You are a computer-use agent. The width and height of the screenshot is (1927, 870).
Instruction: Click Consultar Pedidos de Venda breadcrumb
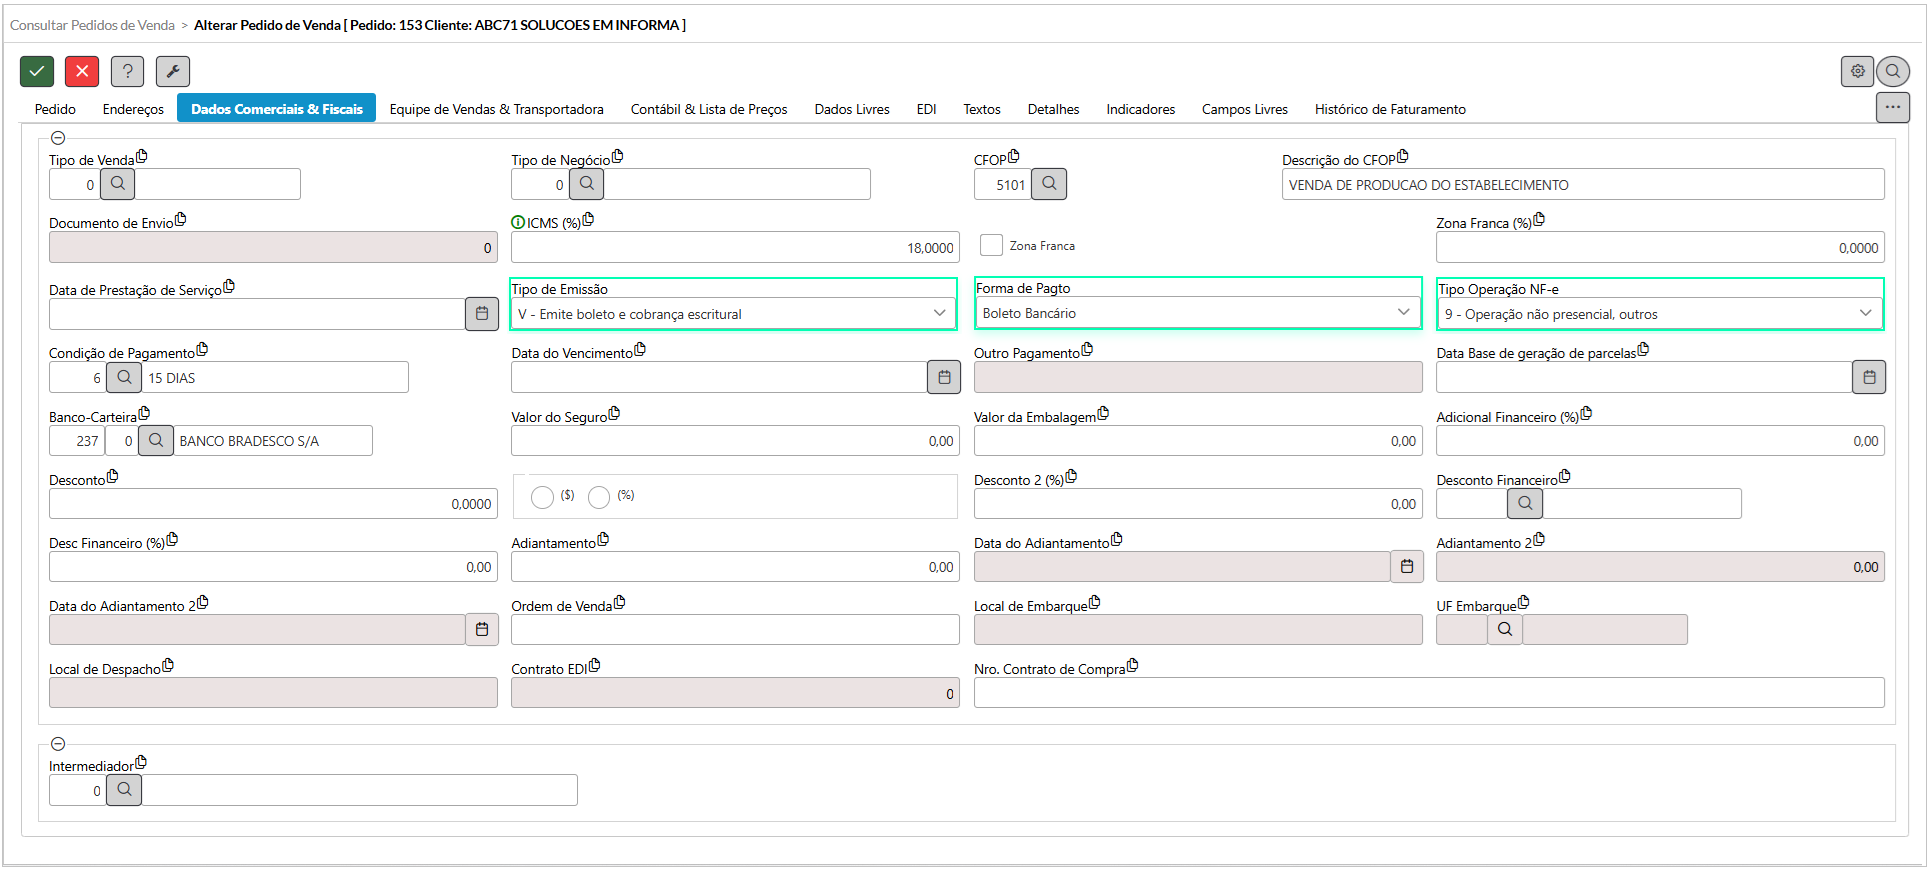[x=92, y=25]
